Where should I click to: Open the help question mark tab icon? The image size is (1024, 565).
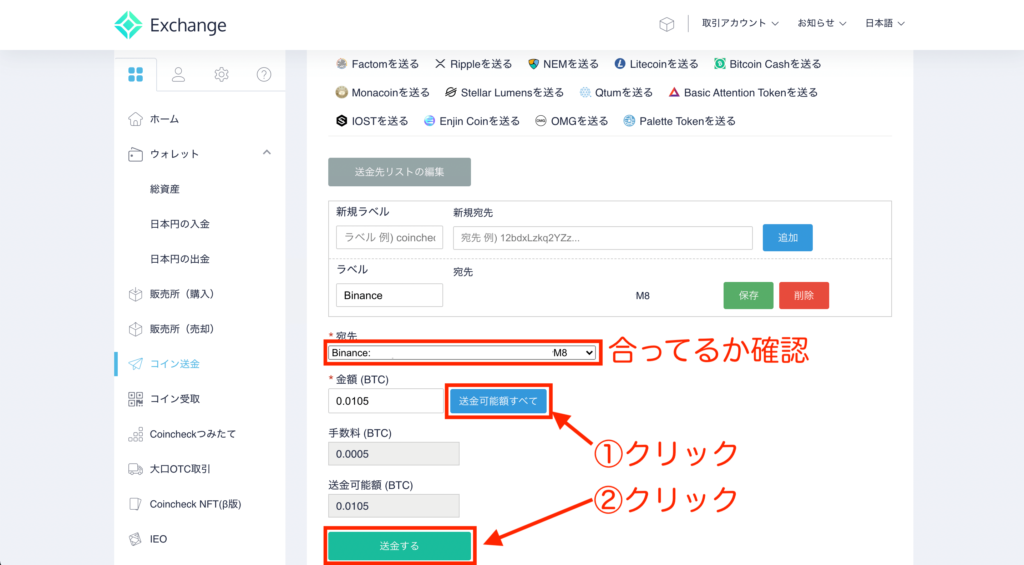pyautogui.click(x=264, y=74)
